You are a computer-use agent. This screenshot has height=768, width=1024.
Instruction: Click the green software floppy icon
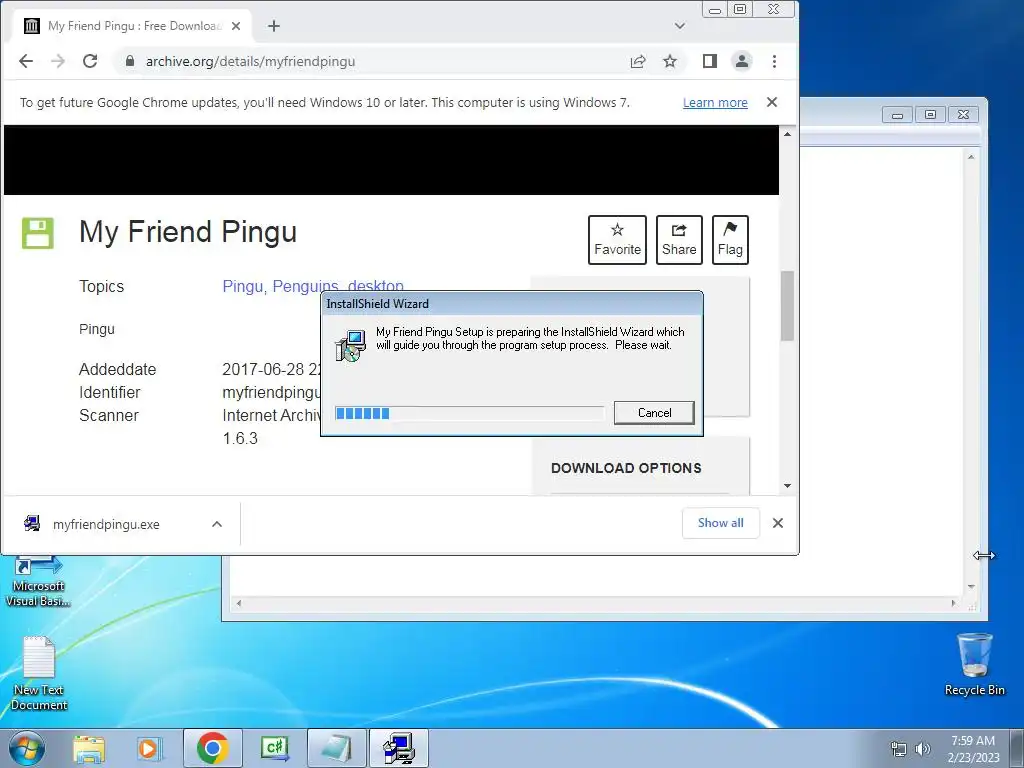38,233
